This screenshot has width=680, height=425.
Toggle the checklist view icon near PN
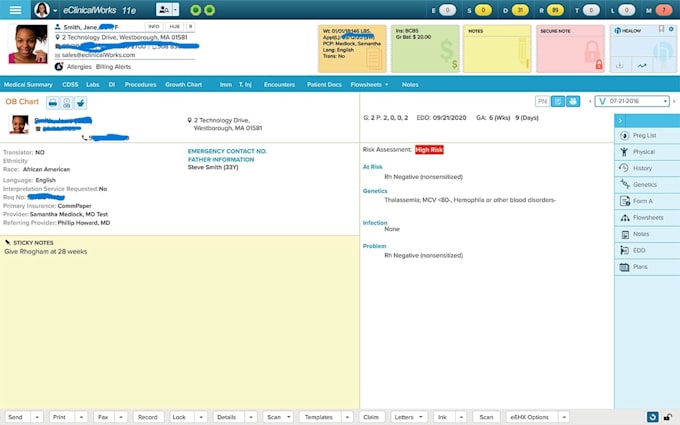pyautogui.click(x=558, y=101)
